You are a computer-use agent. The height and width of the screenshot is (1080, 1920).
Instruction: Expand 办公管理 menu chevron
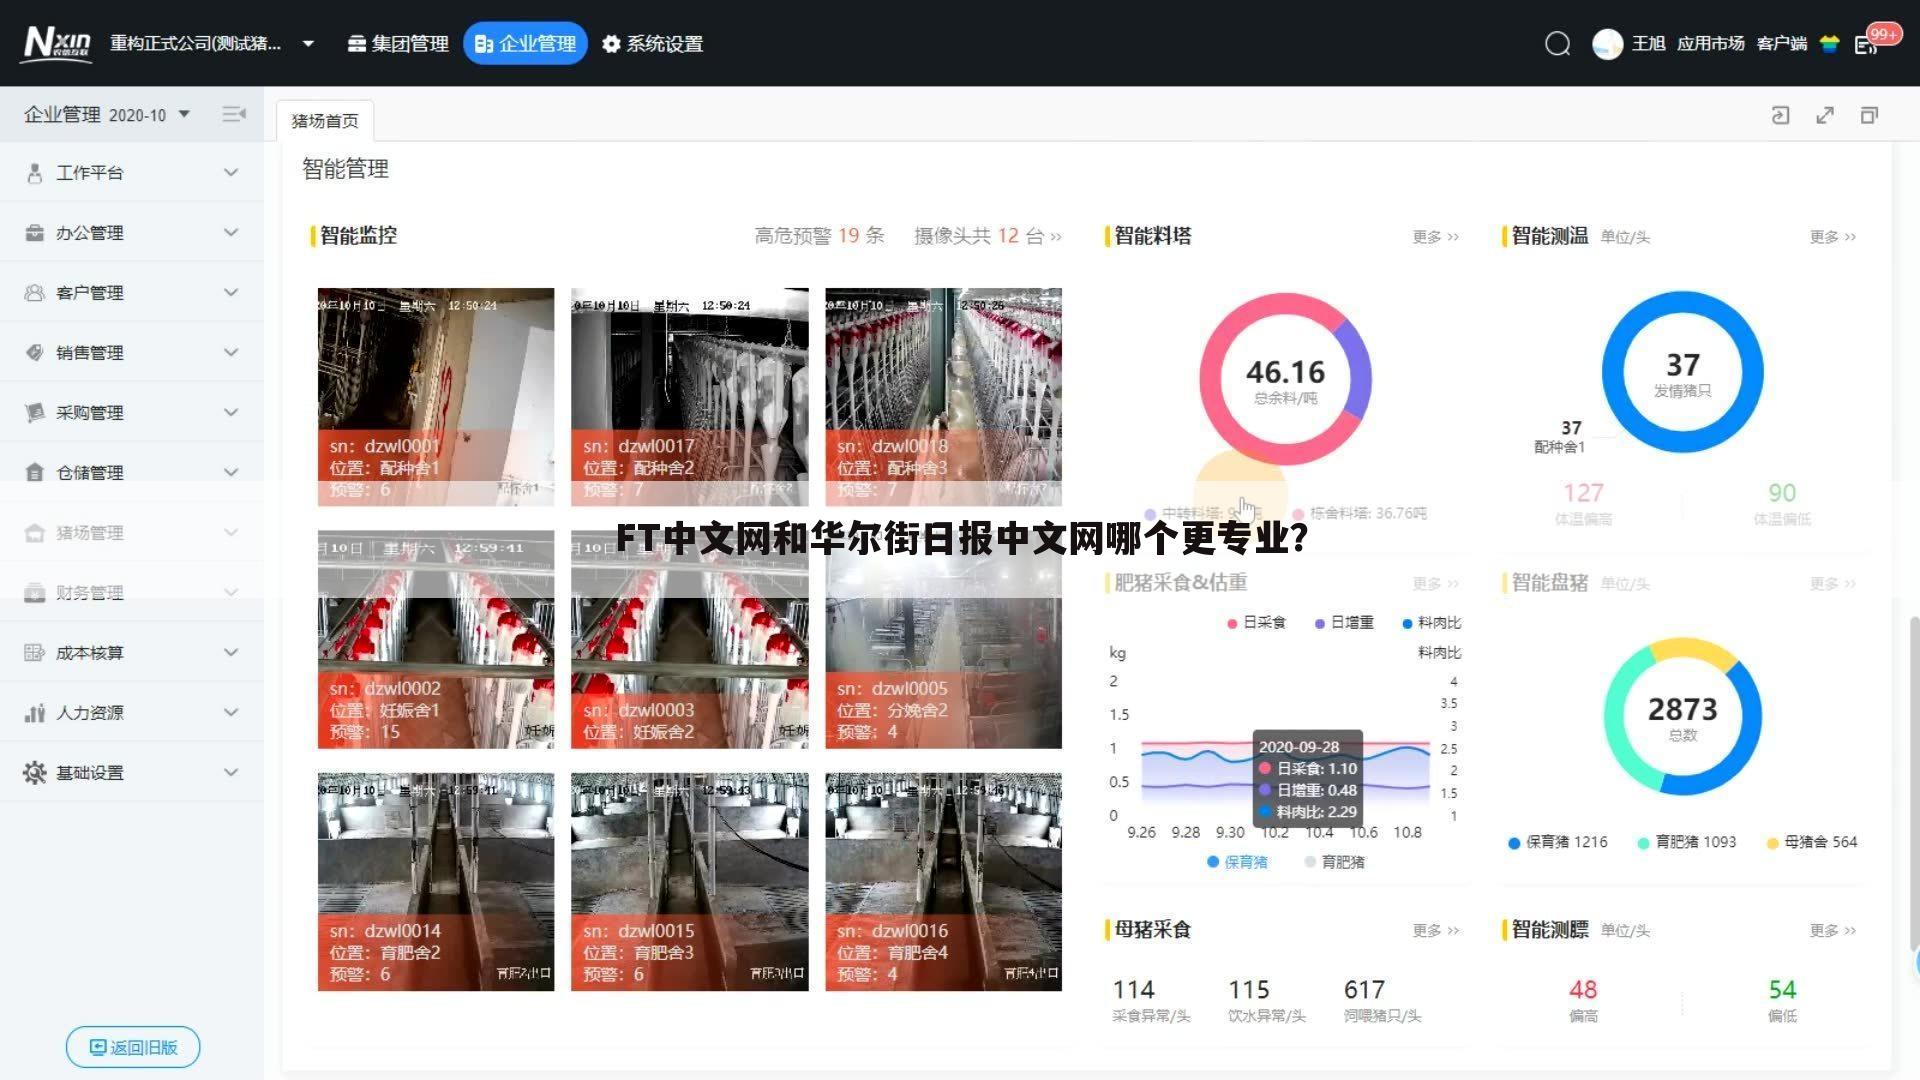tap(231, 233)
